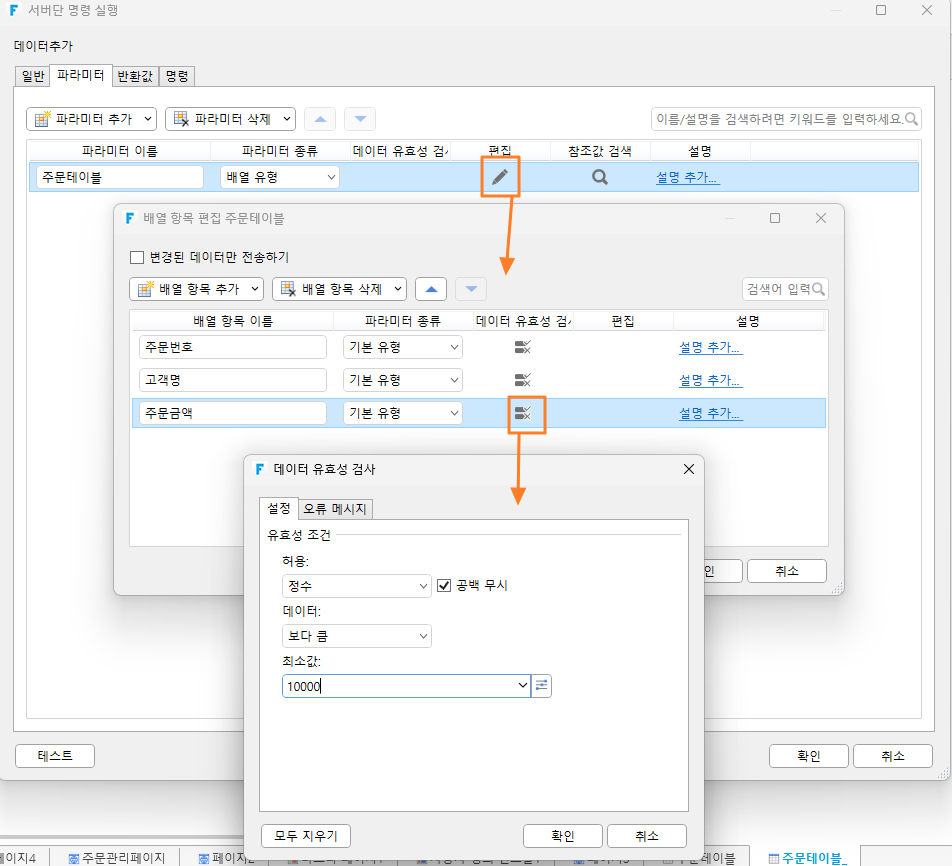Close the 배열 항목 편집 window
The height and width of the screenshot is (866, 952).
(821, 218)
